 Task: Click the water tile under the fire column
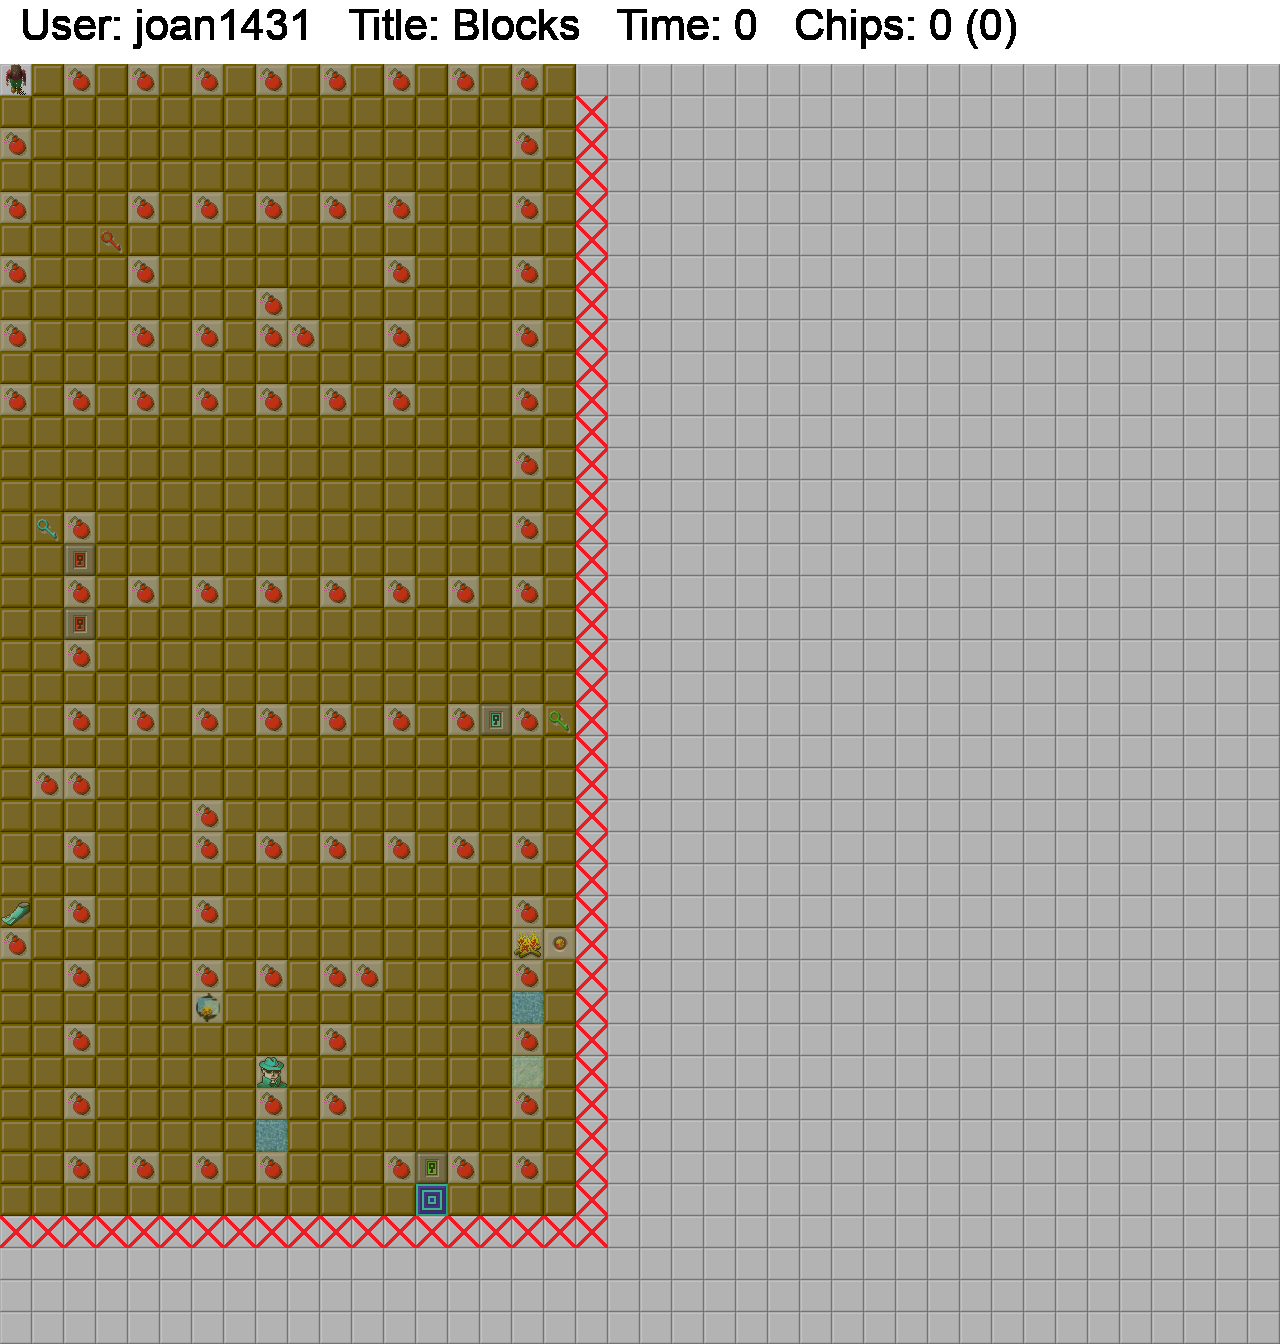coord(528,1008)
